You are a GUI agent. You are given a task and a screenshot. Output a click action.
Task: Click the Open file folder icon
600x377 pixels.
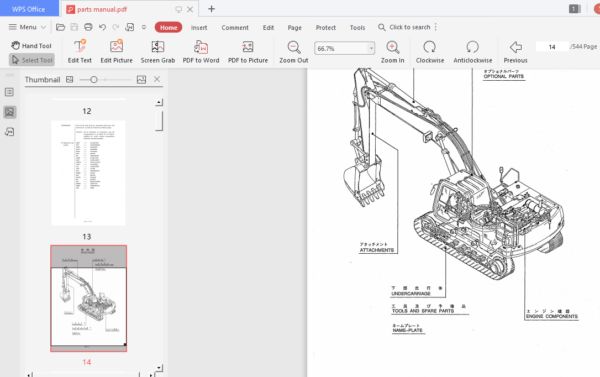click(60, 27)
